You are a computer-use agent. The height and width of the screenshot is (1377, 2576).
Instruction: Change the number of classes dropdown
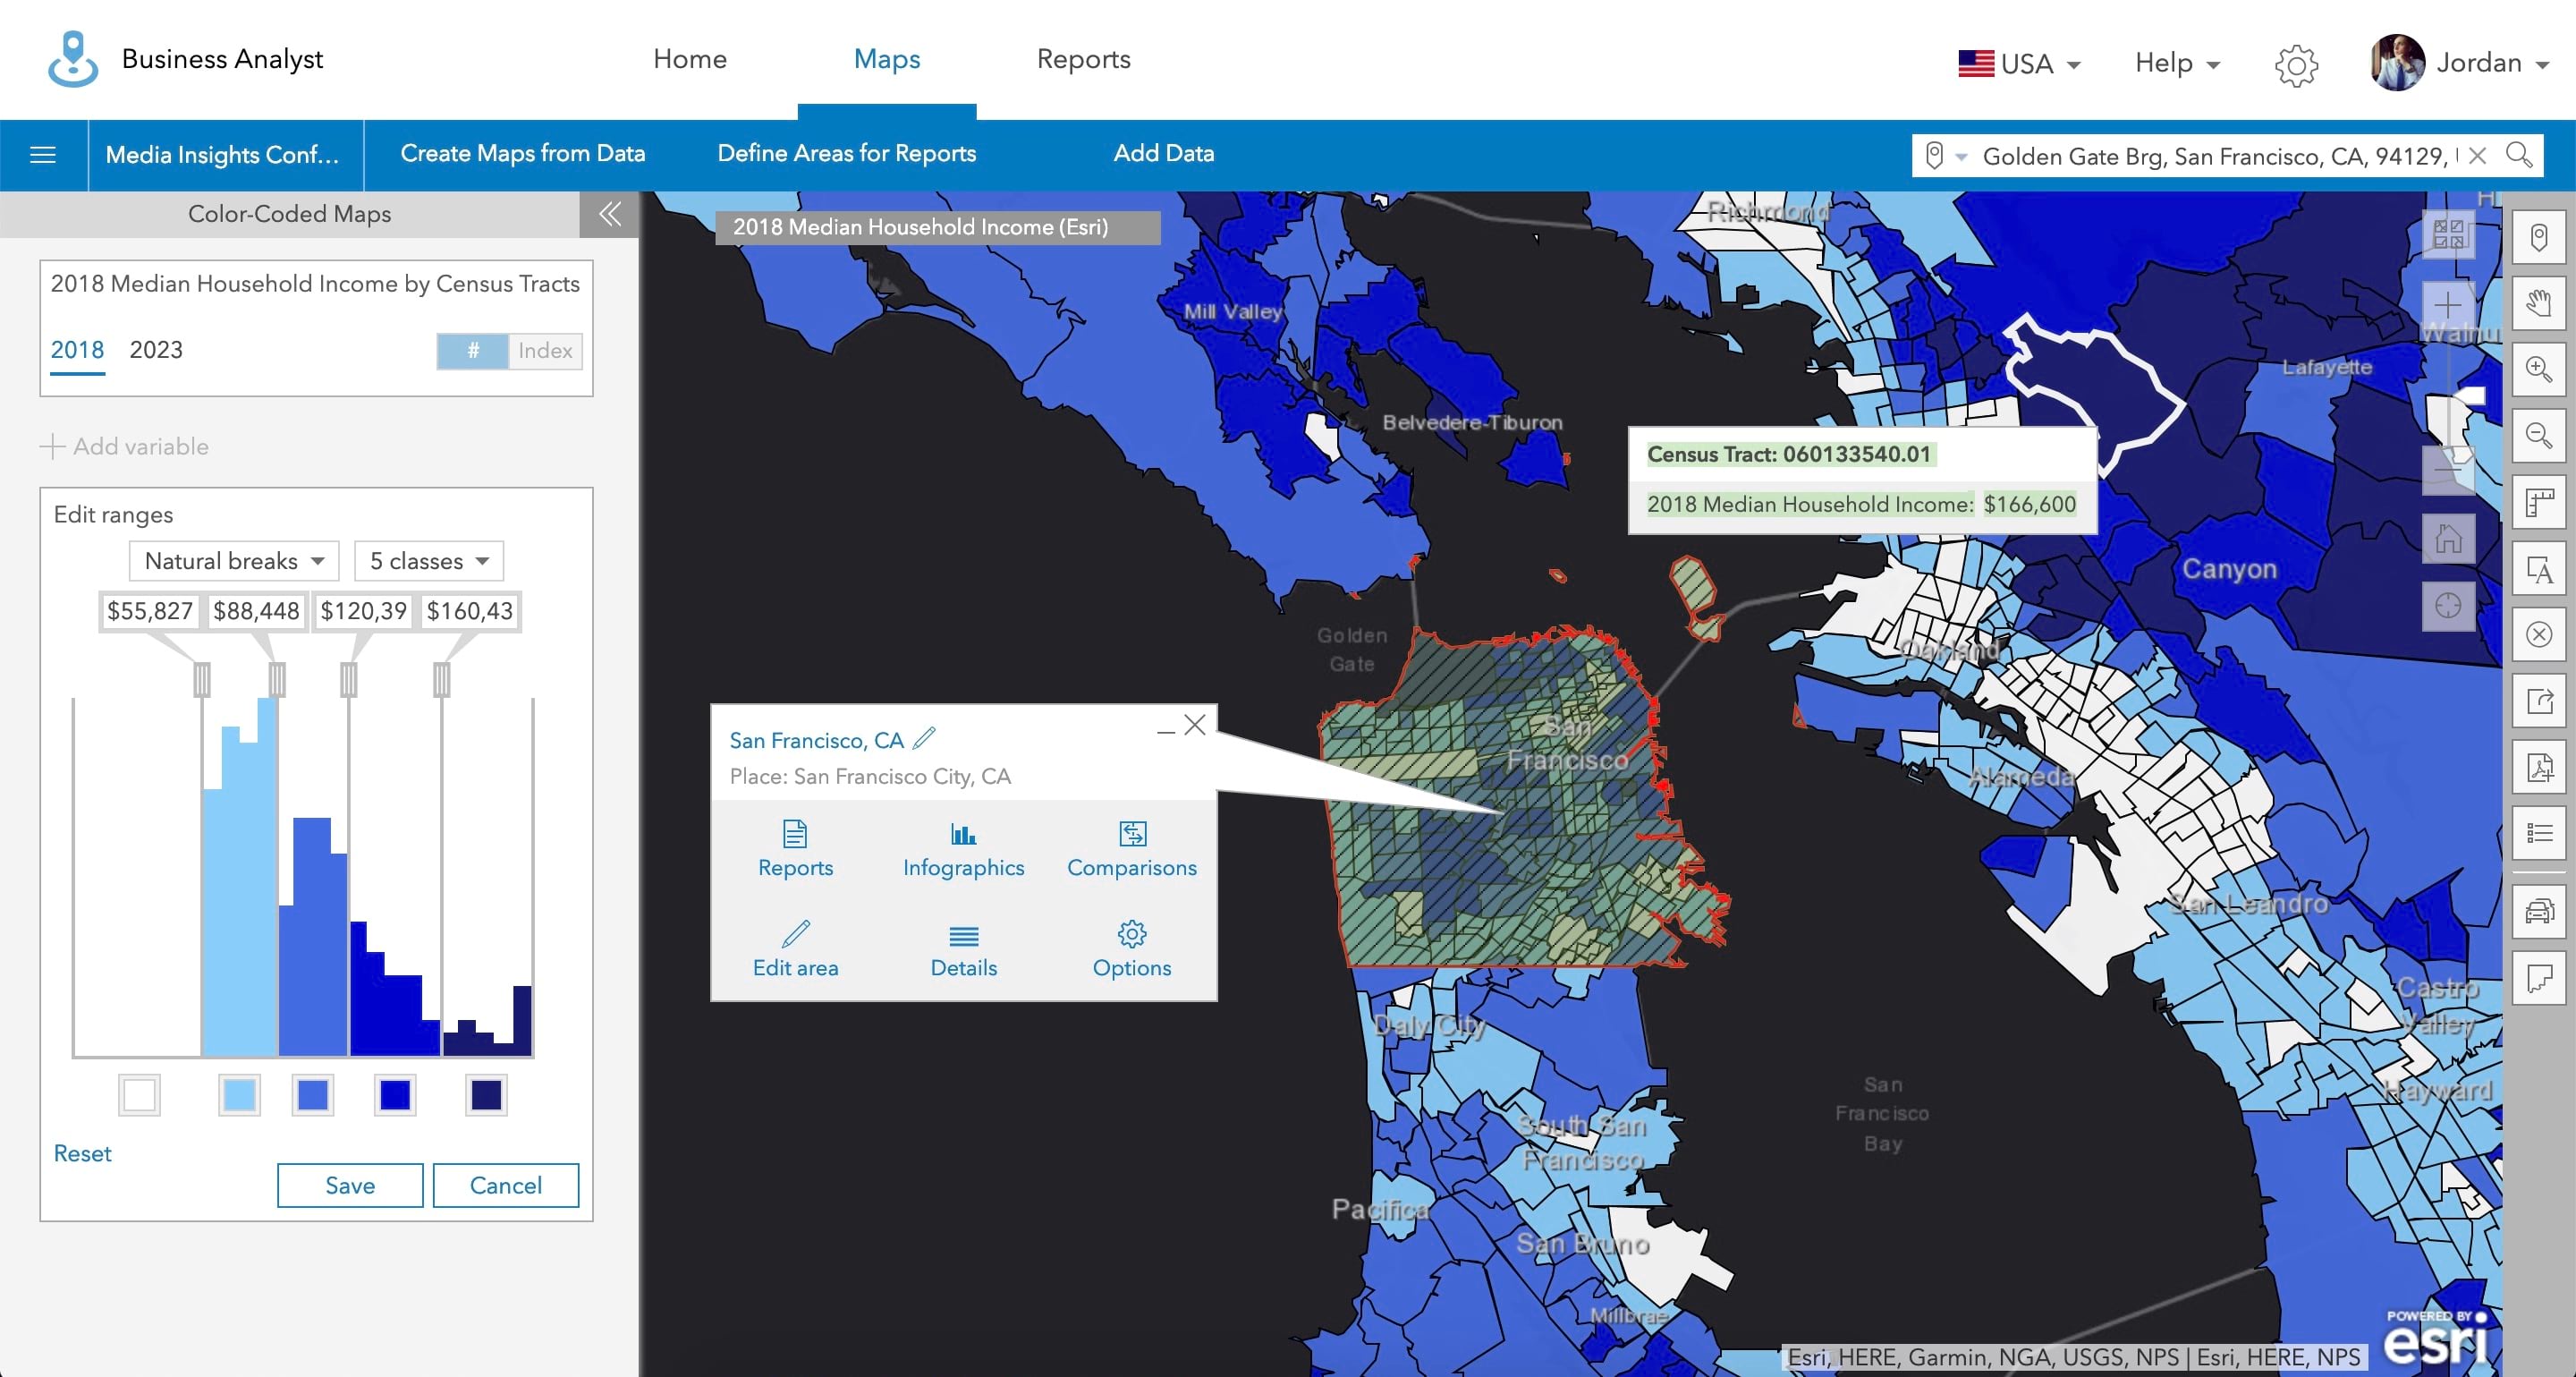click(x=428, y=561)
